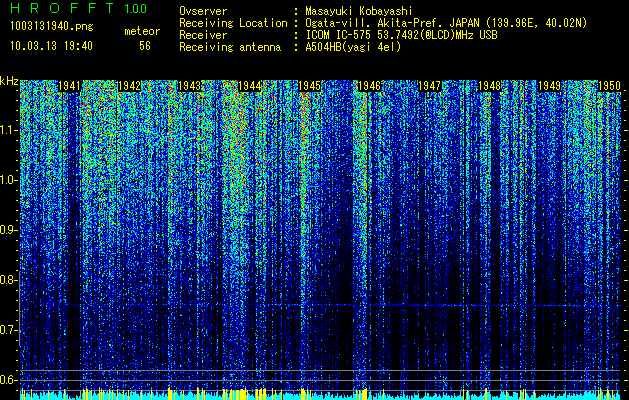The height and width of the screenshot is (400, 629).
Task: Select the 1941 time marker
Action: [x=69, y=86]
